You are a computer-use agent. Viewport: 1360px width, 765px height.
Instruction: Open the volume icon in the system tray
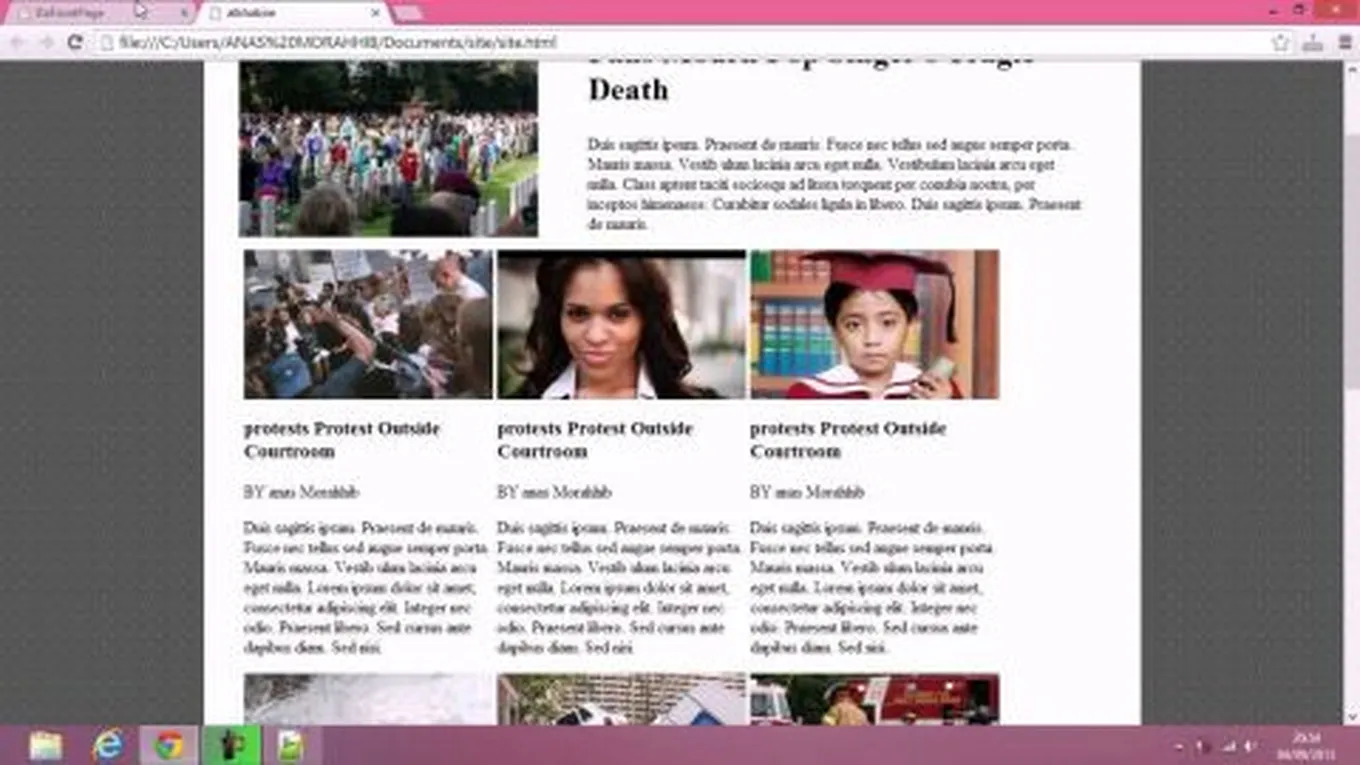pyautogui.click(x=1249, y=747)
